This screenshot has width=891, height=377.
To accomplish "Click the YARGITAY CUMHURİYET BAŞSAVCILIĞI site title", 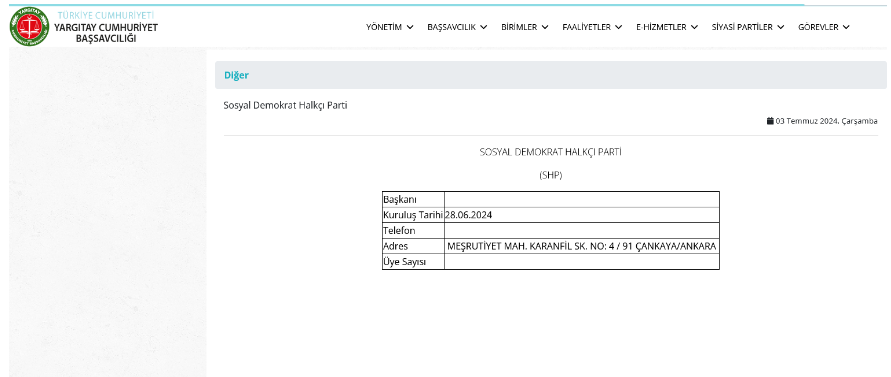I will pos(106,33).
